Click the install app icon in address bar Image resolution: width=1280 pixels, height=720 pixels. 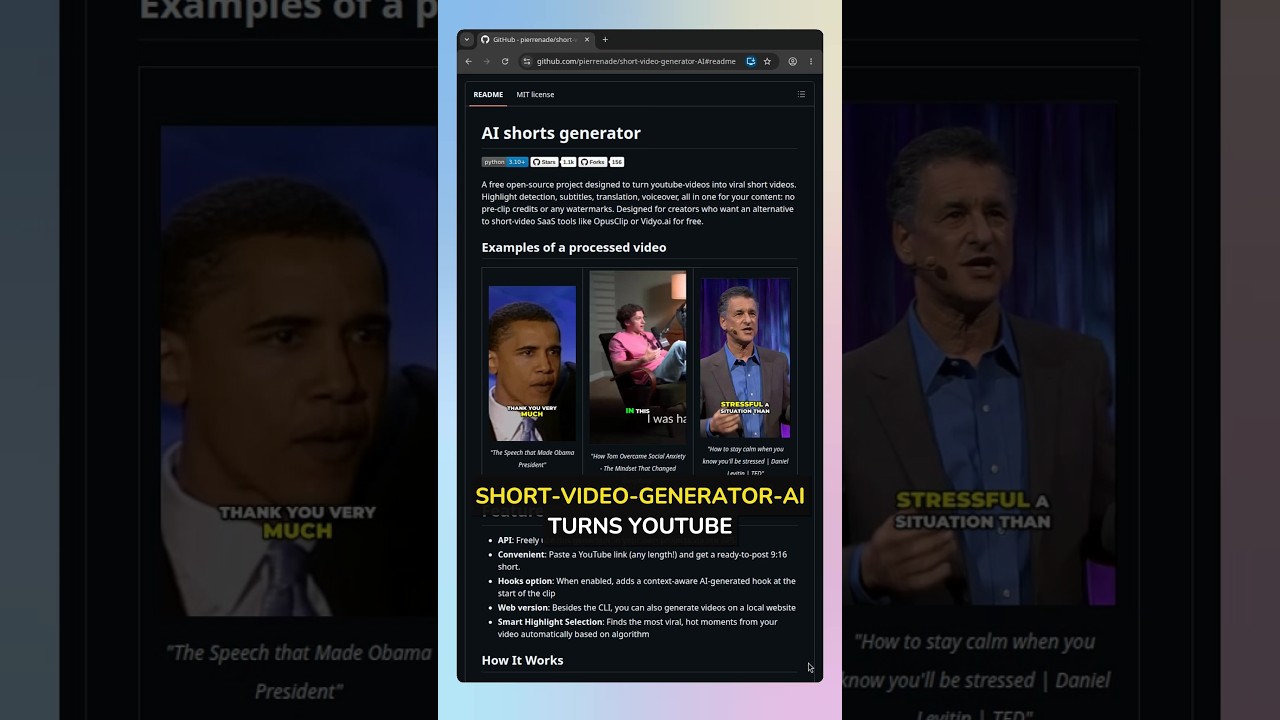[x=751, y=61]
